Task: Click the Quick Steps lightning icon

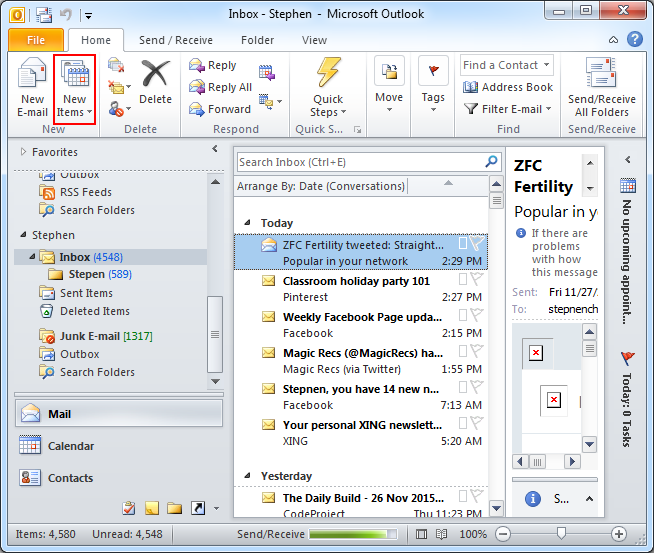Action: click(328, 72)
